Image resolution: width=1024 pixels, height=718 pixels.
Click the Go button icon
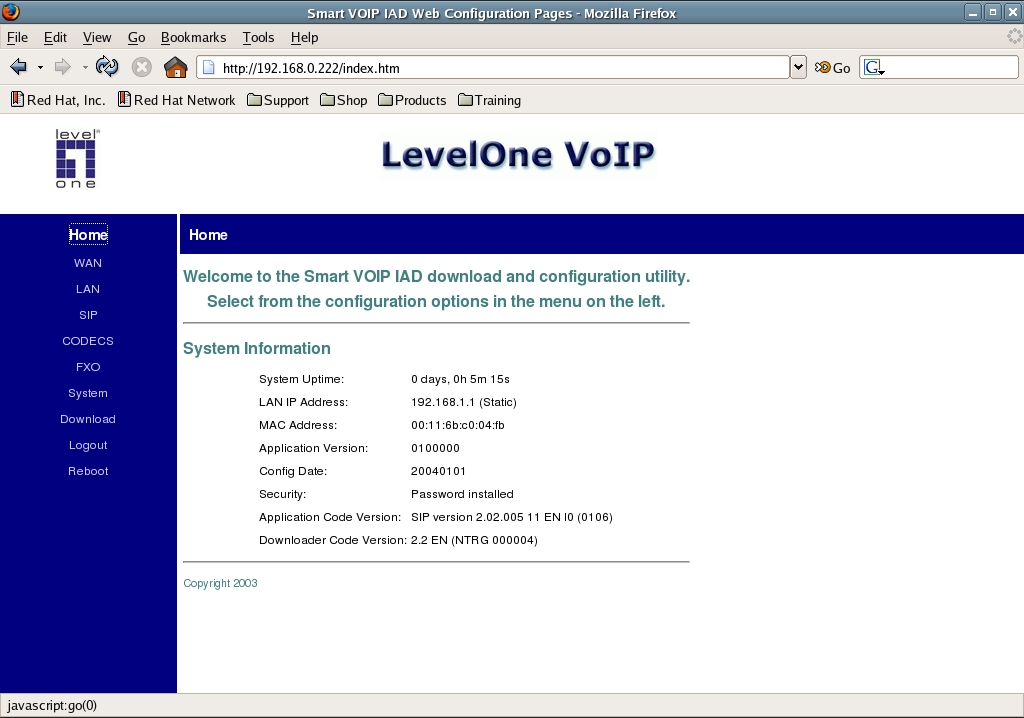click(x=832, y=67)
